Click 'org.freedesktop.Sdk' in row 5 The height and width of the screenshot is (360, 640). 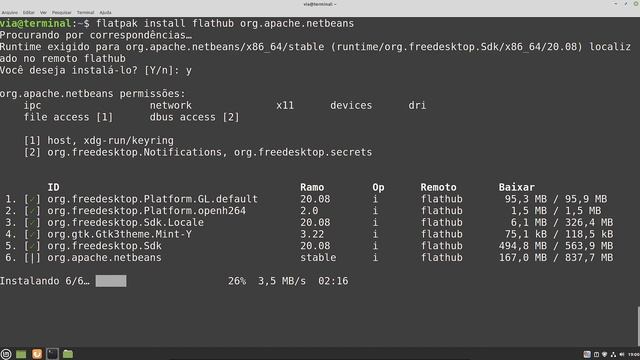(x=104, y=246)
